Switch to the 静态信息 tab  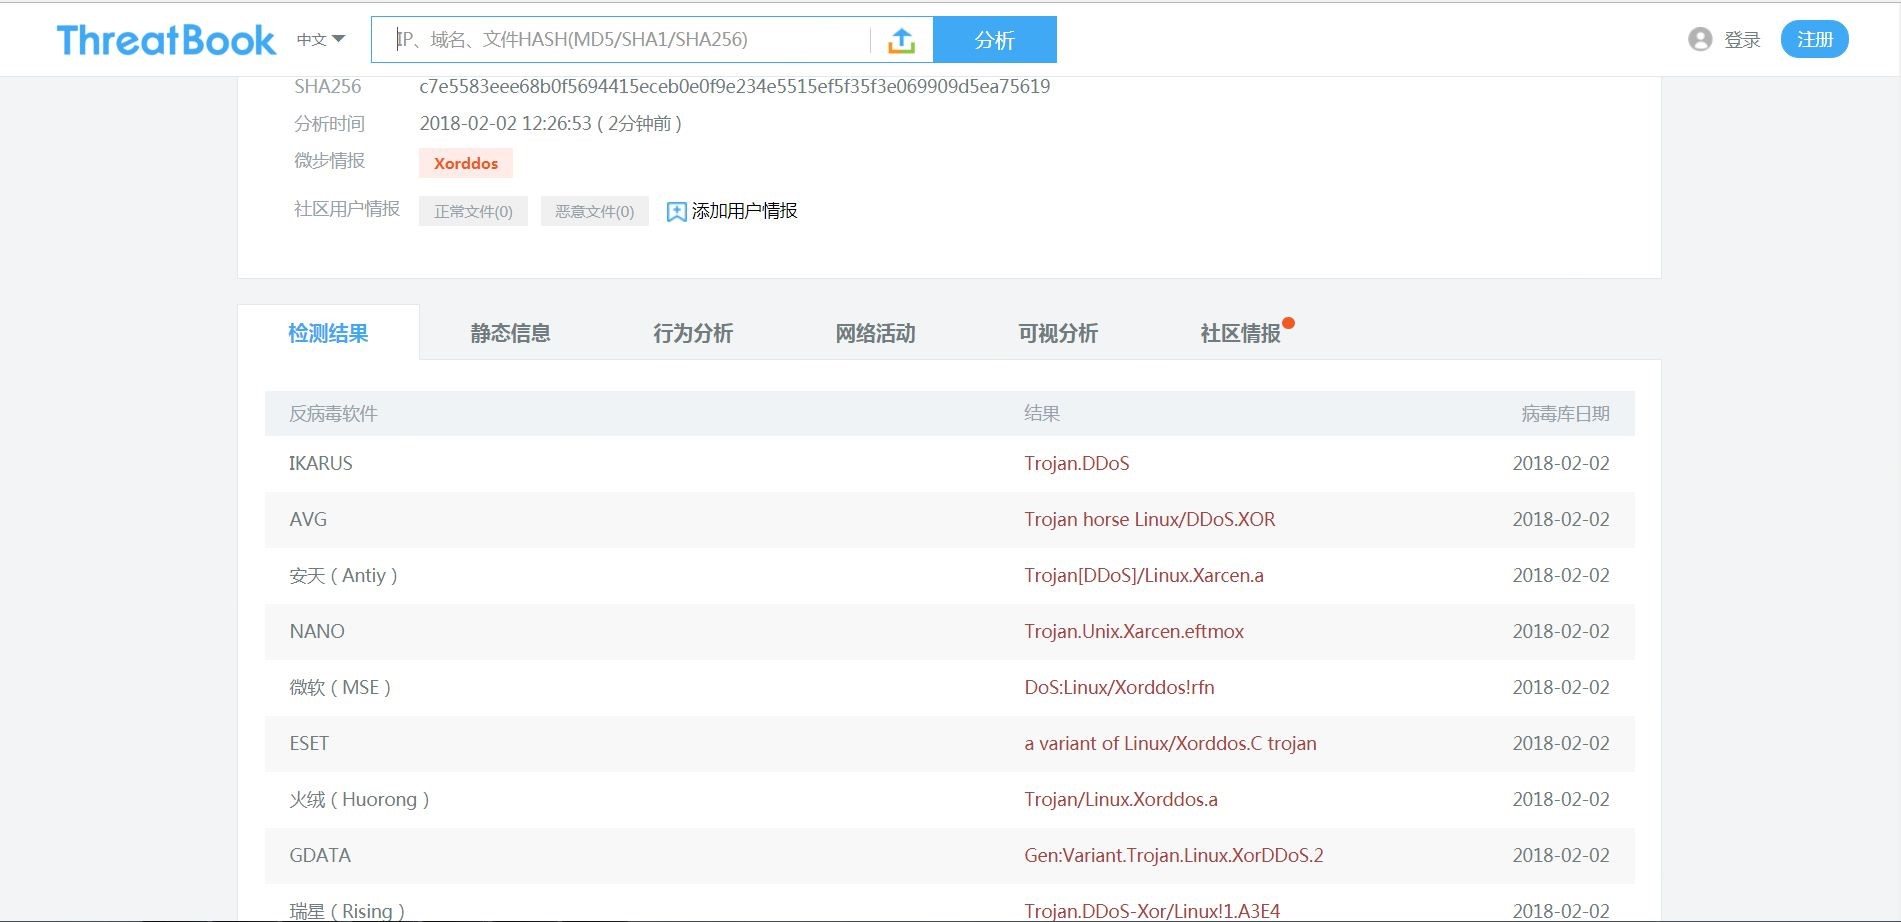click(x=511, y=332)
